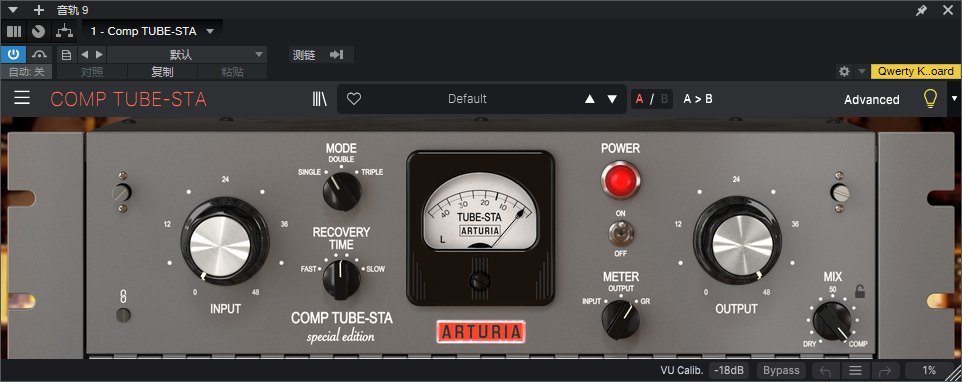The height and width of the screenshot is (382, 962).
Task: Click the red ARTURIA logo badge
Action: [x=481, y=332]
